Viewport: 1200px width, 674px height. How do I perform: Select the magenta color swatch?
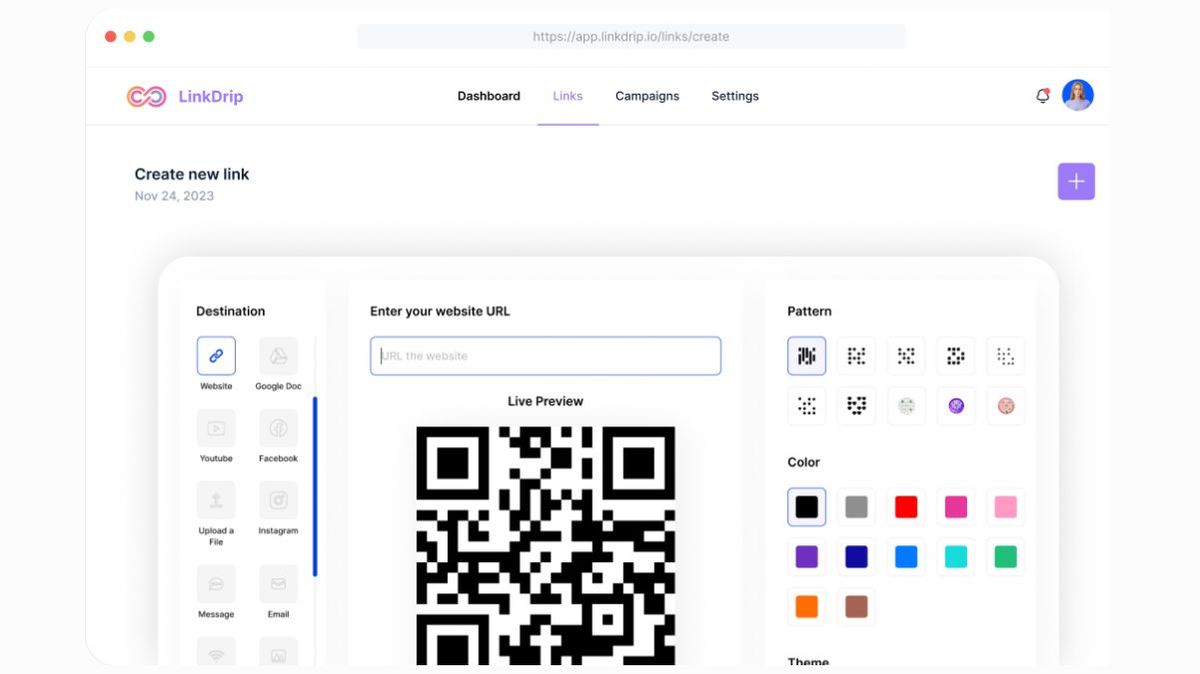956,507
